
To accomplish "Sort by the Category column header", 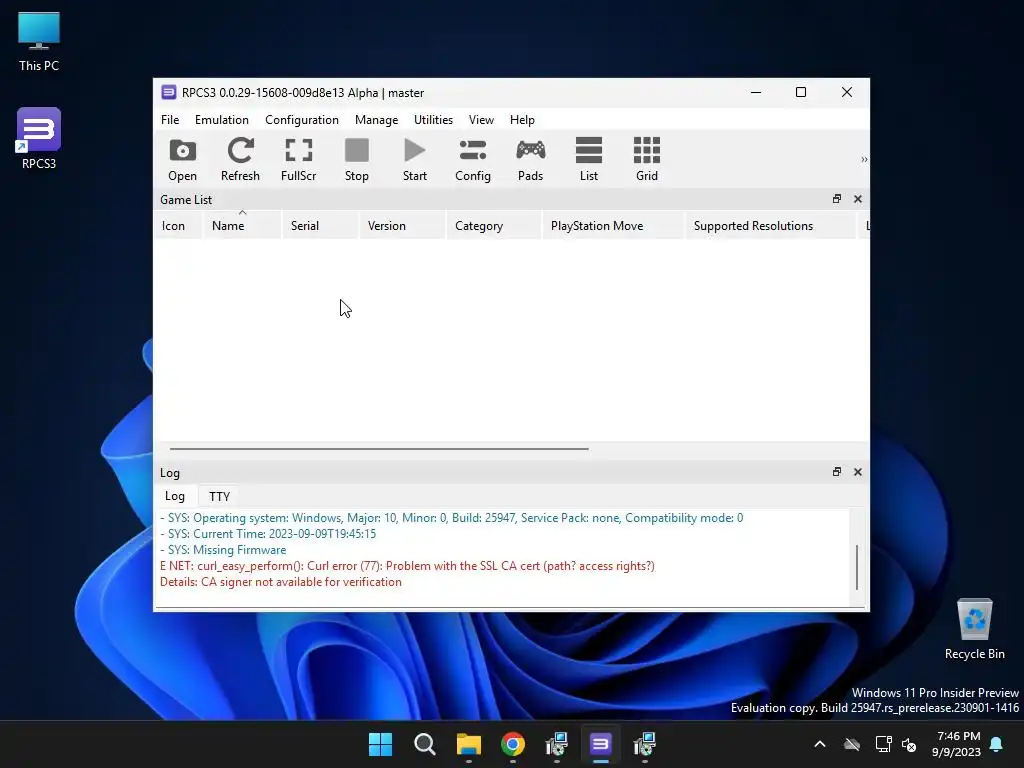I will pos(494,225).
